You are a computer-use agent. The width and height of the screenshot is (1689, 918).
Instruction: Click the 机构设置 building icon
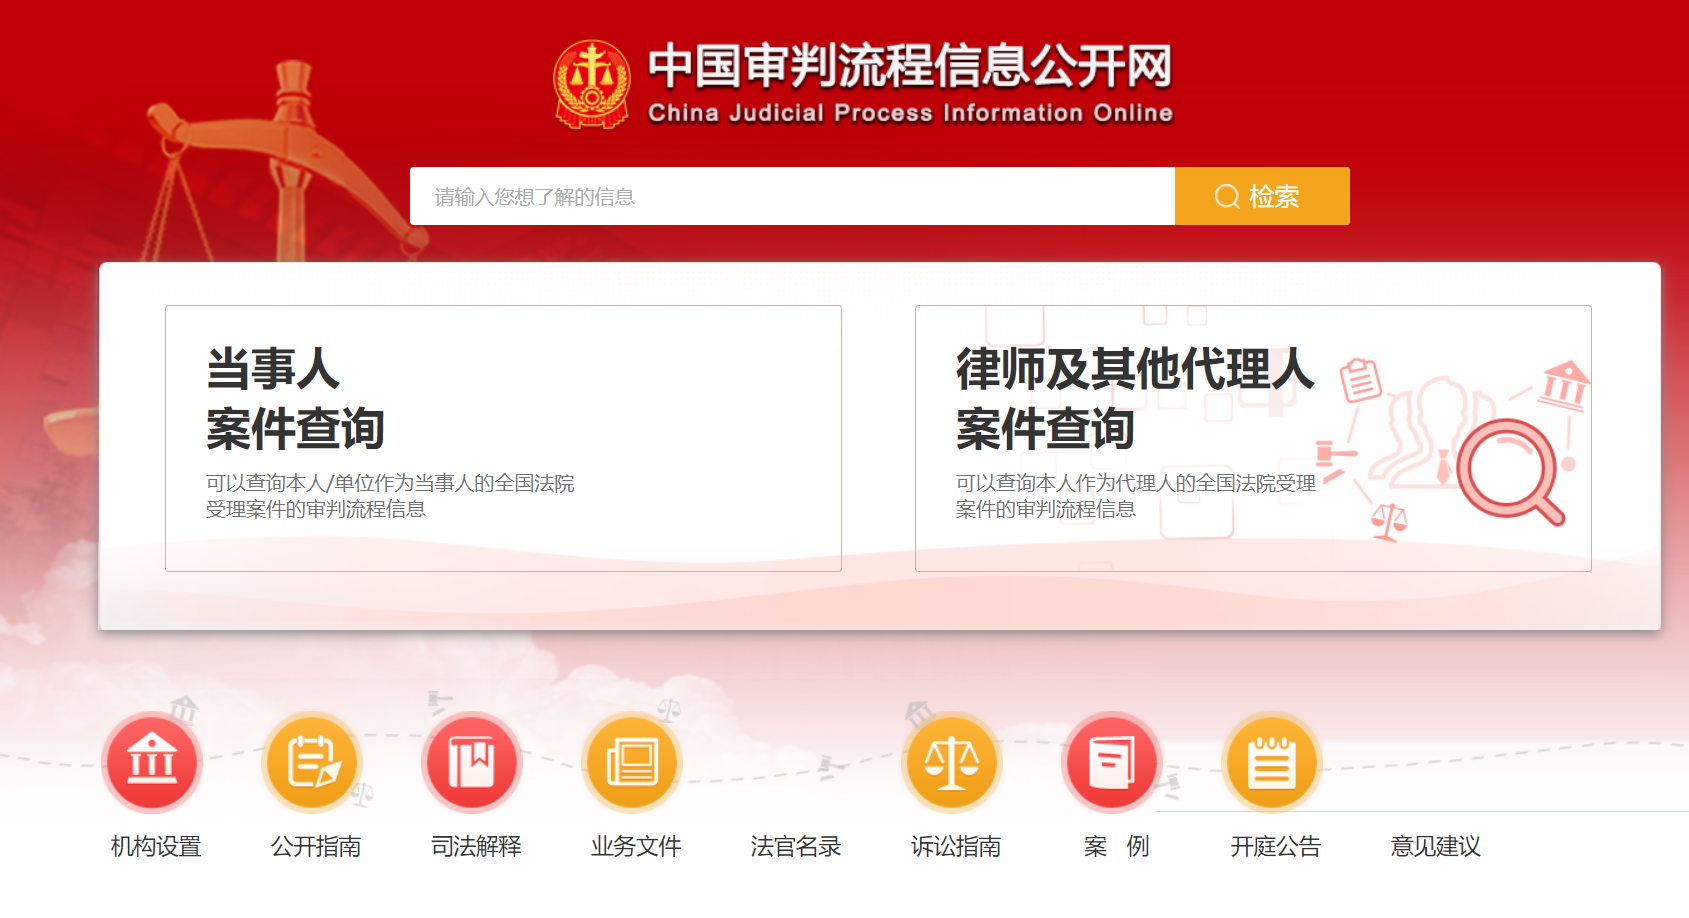[x=152, y=762]
